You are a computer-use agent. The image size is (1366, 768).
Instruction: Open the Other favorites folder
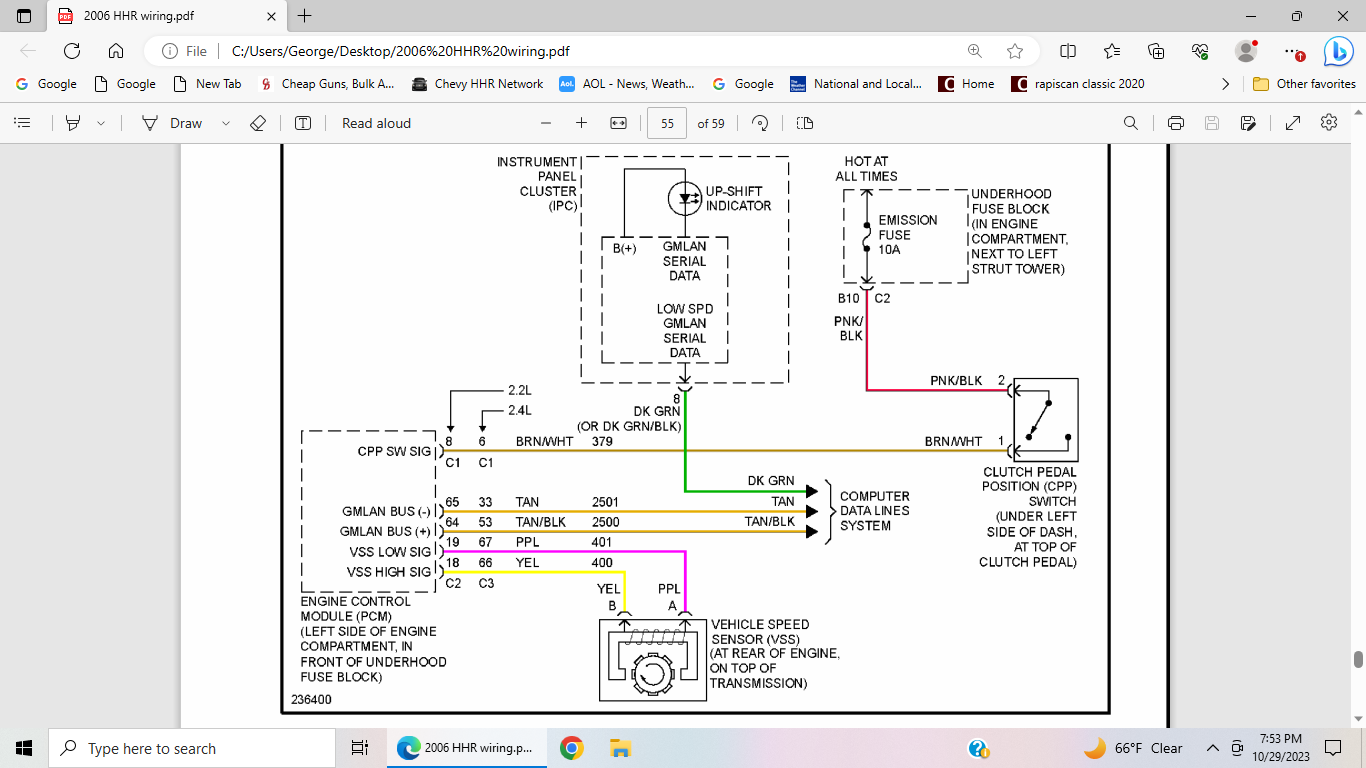(1305, 84)
